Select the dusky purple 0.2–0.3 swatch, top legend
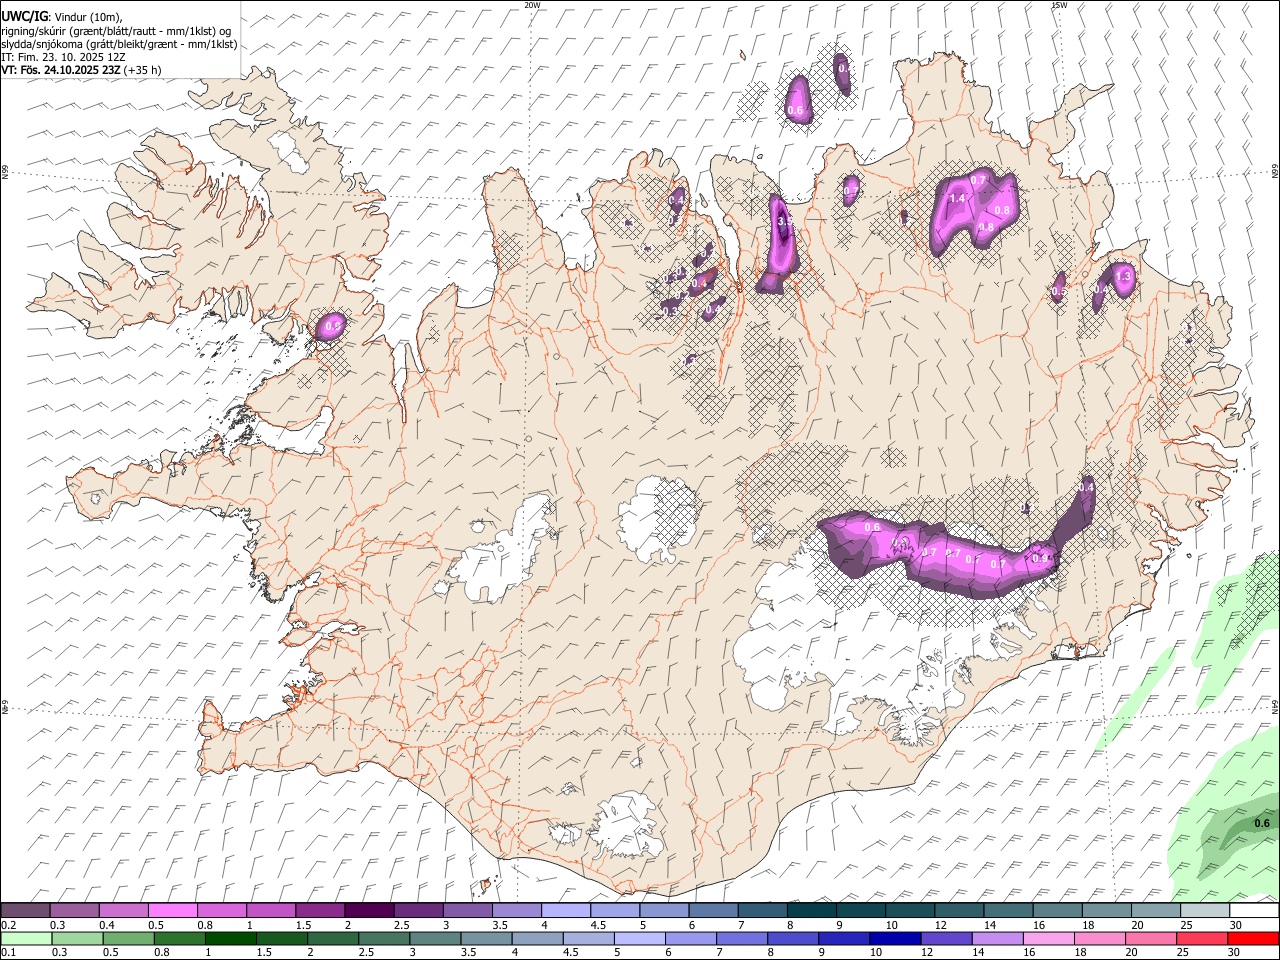The height and width of the screenshot is (960, 1280). point(26,911)
